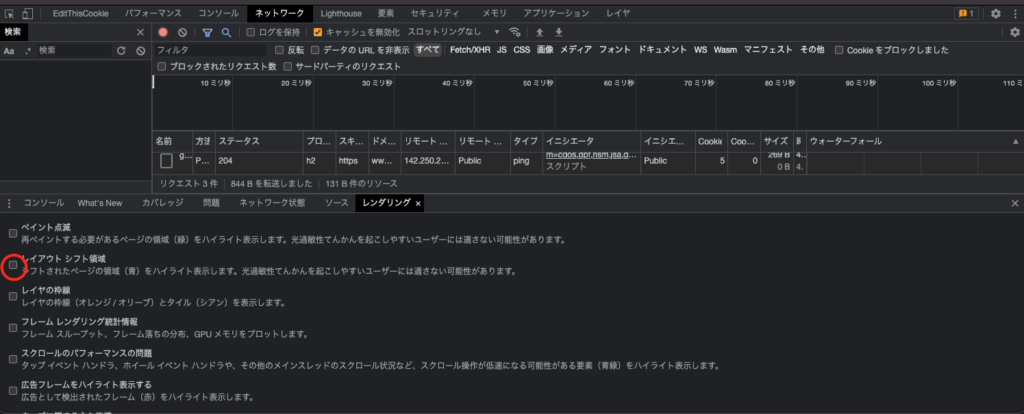Click the import HAR upload arrow icon
Image resolution: width=1024 pixels, height=414 pixels.
tap(541, 32)
